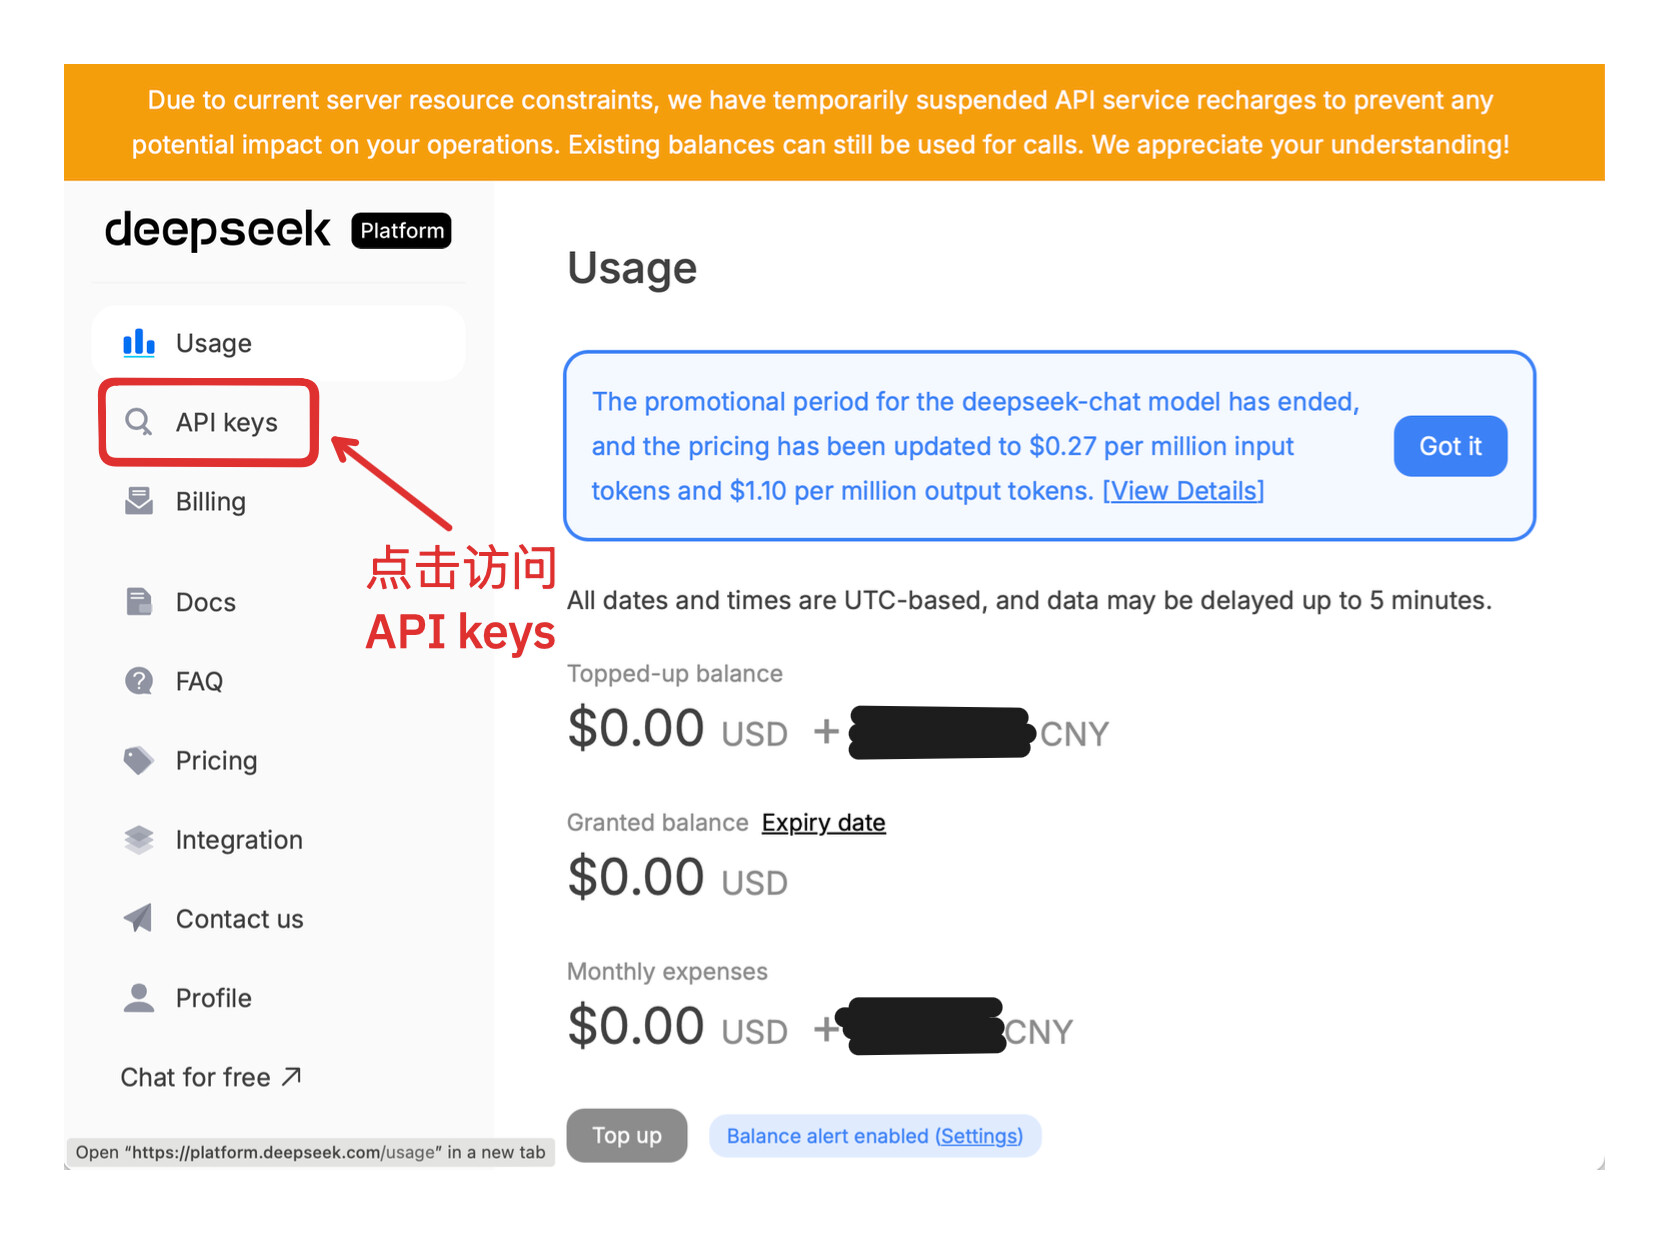This screenshot has width=1669, height=1234.
Task: Click the Contact us paper plane icon
Action: [139, 918]
